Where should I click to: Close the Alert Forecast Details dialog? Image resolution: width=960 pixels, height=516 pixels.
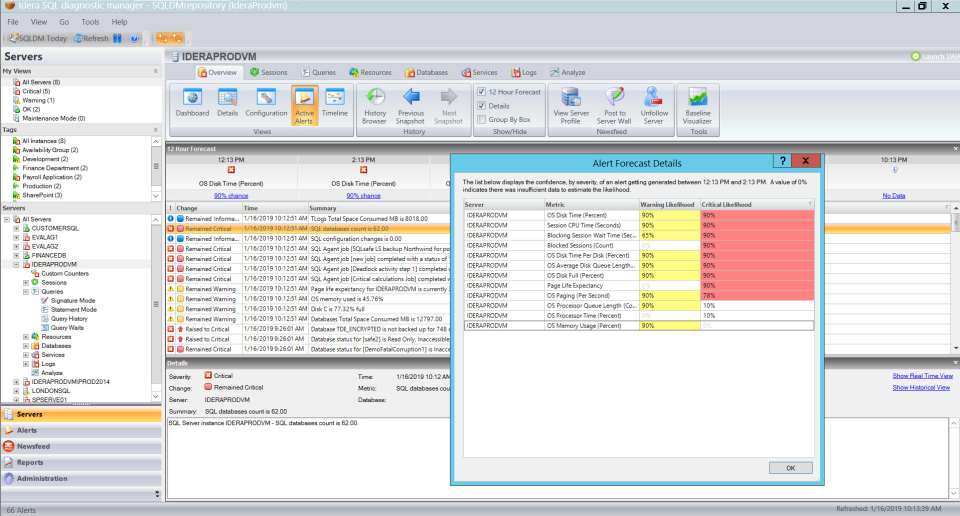[806, 161]
